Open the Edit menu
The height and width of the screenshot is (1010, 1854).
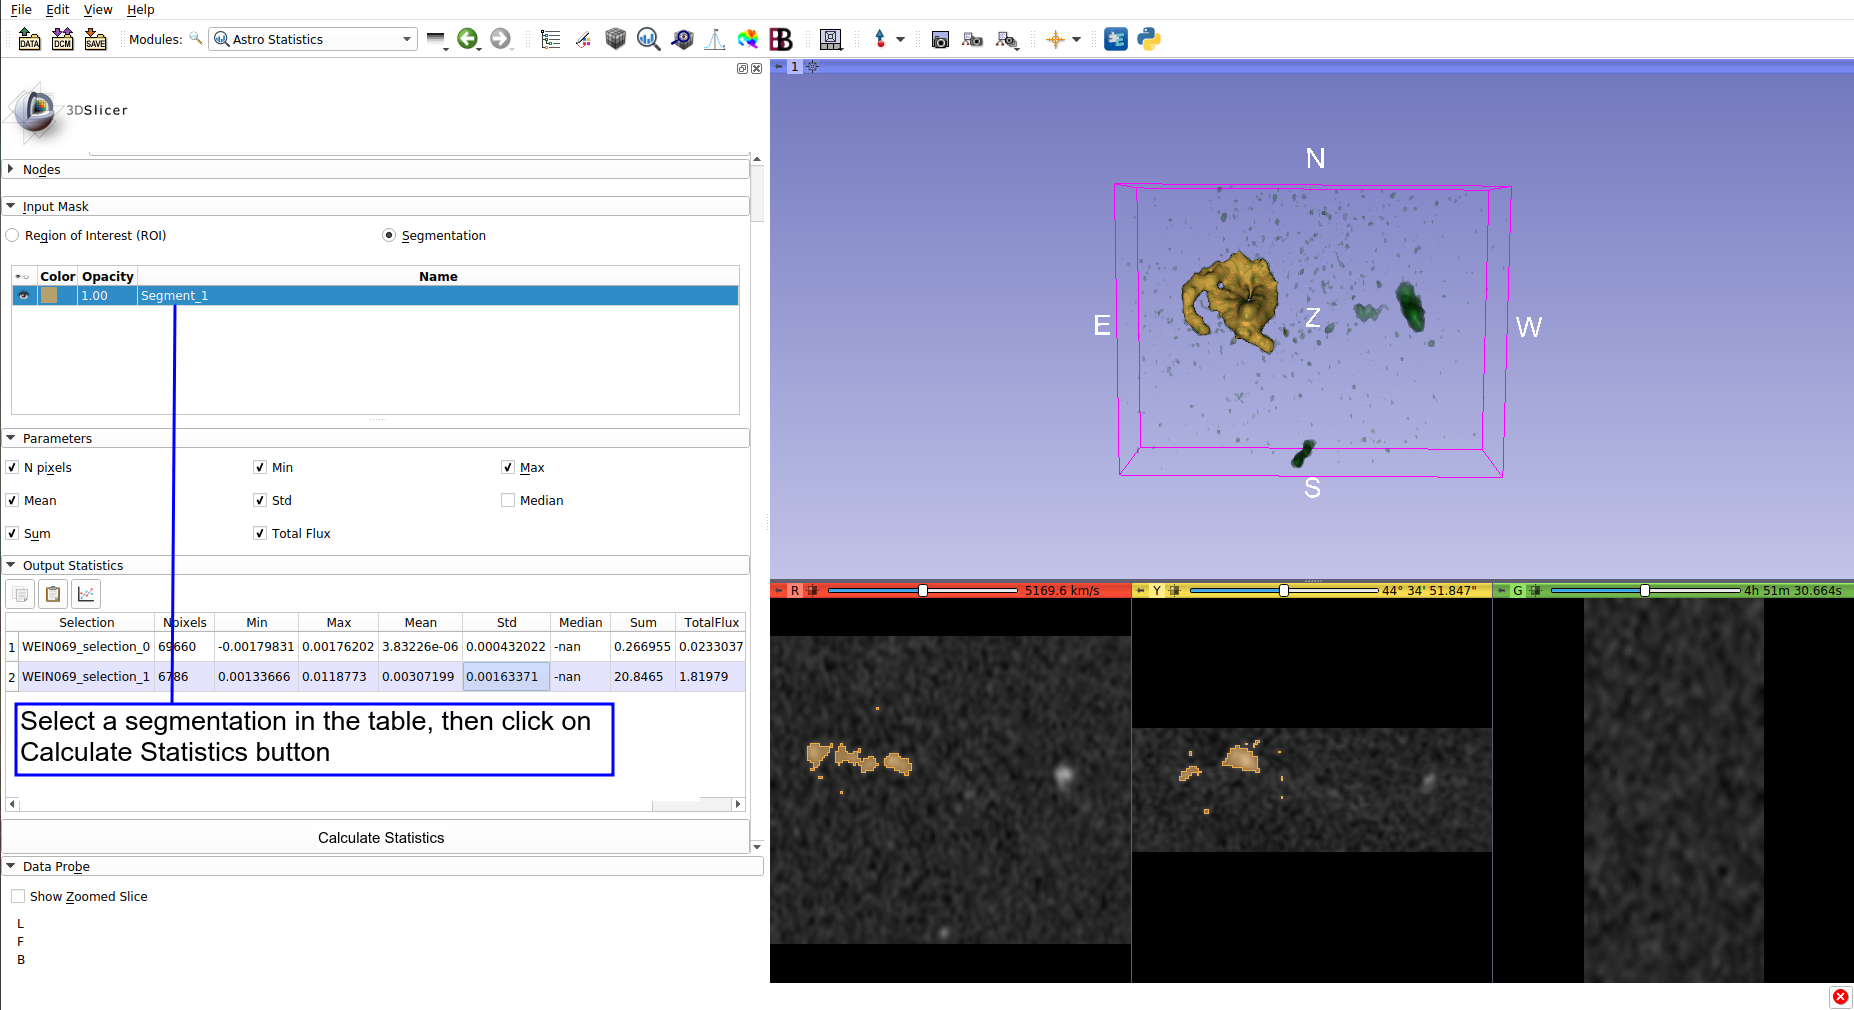coord(58,9)
